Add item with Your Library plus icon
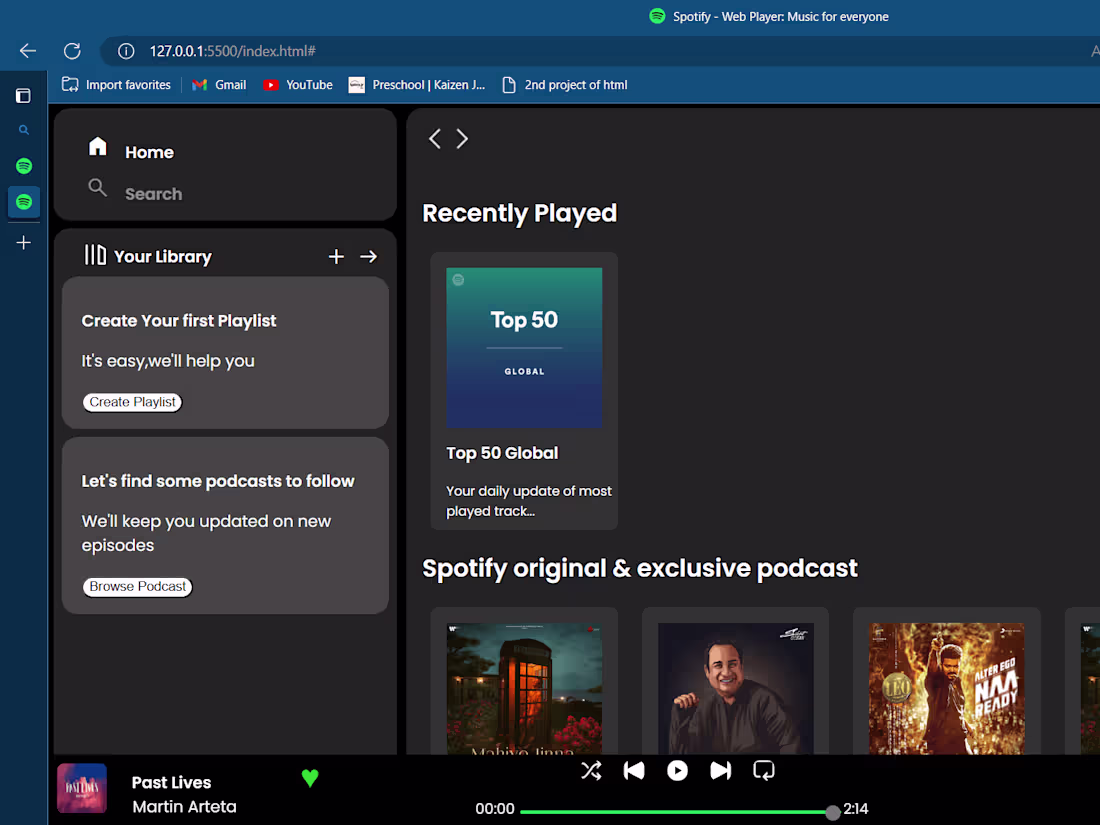The image size is (1100, 825). 336,256
